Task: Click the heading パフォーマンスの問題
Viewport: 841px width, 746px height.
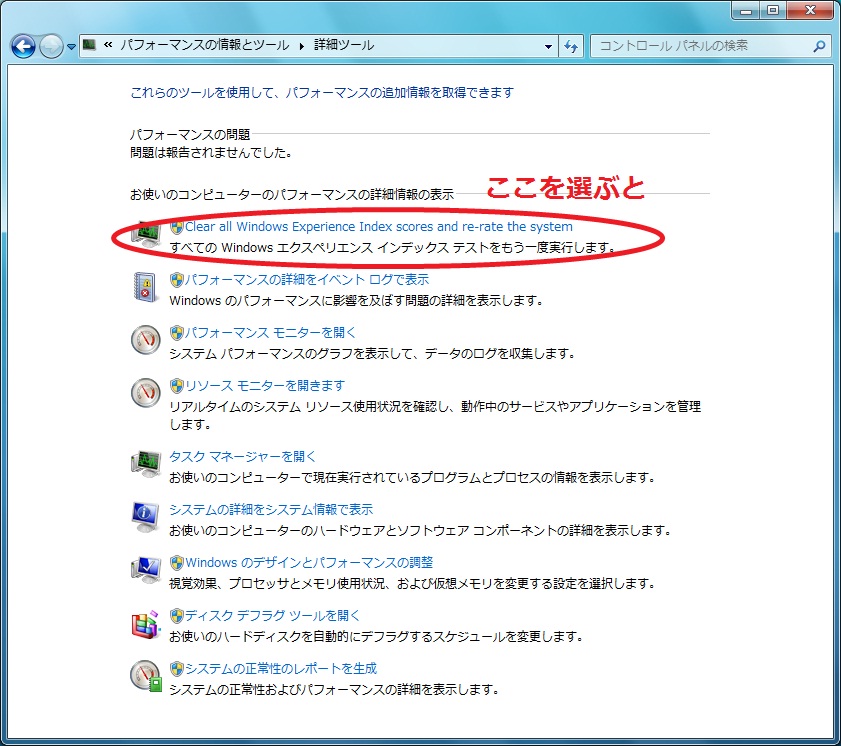Action: pyautogui.click(x=190, y=135)
